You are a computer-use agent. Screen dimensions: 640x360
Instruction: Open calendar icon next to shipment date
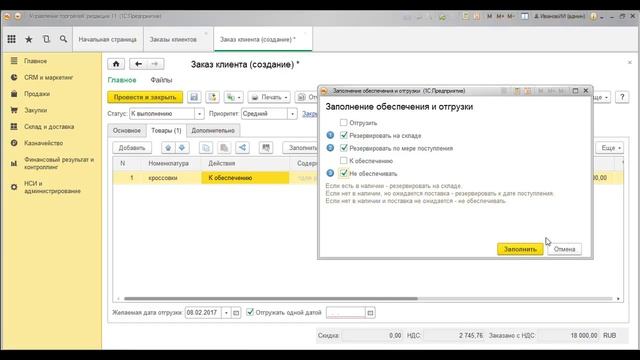(x=236, y=313)
